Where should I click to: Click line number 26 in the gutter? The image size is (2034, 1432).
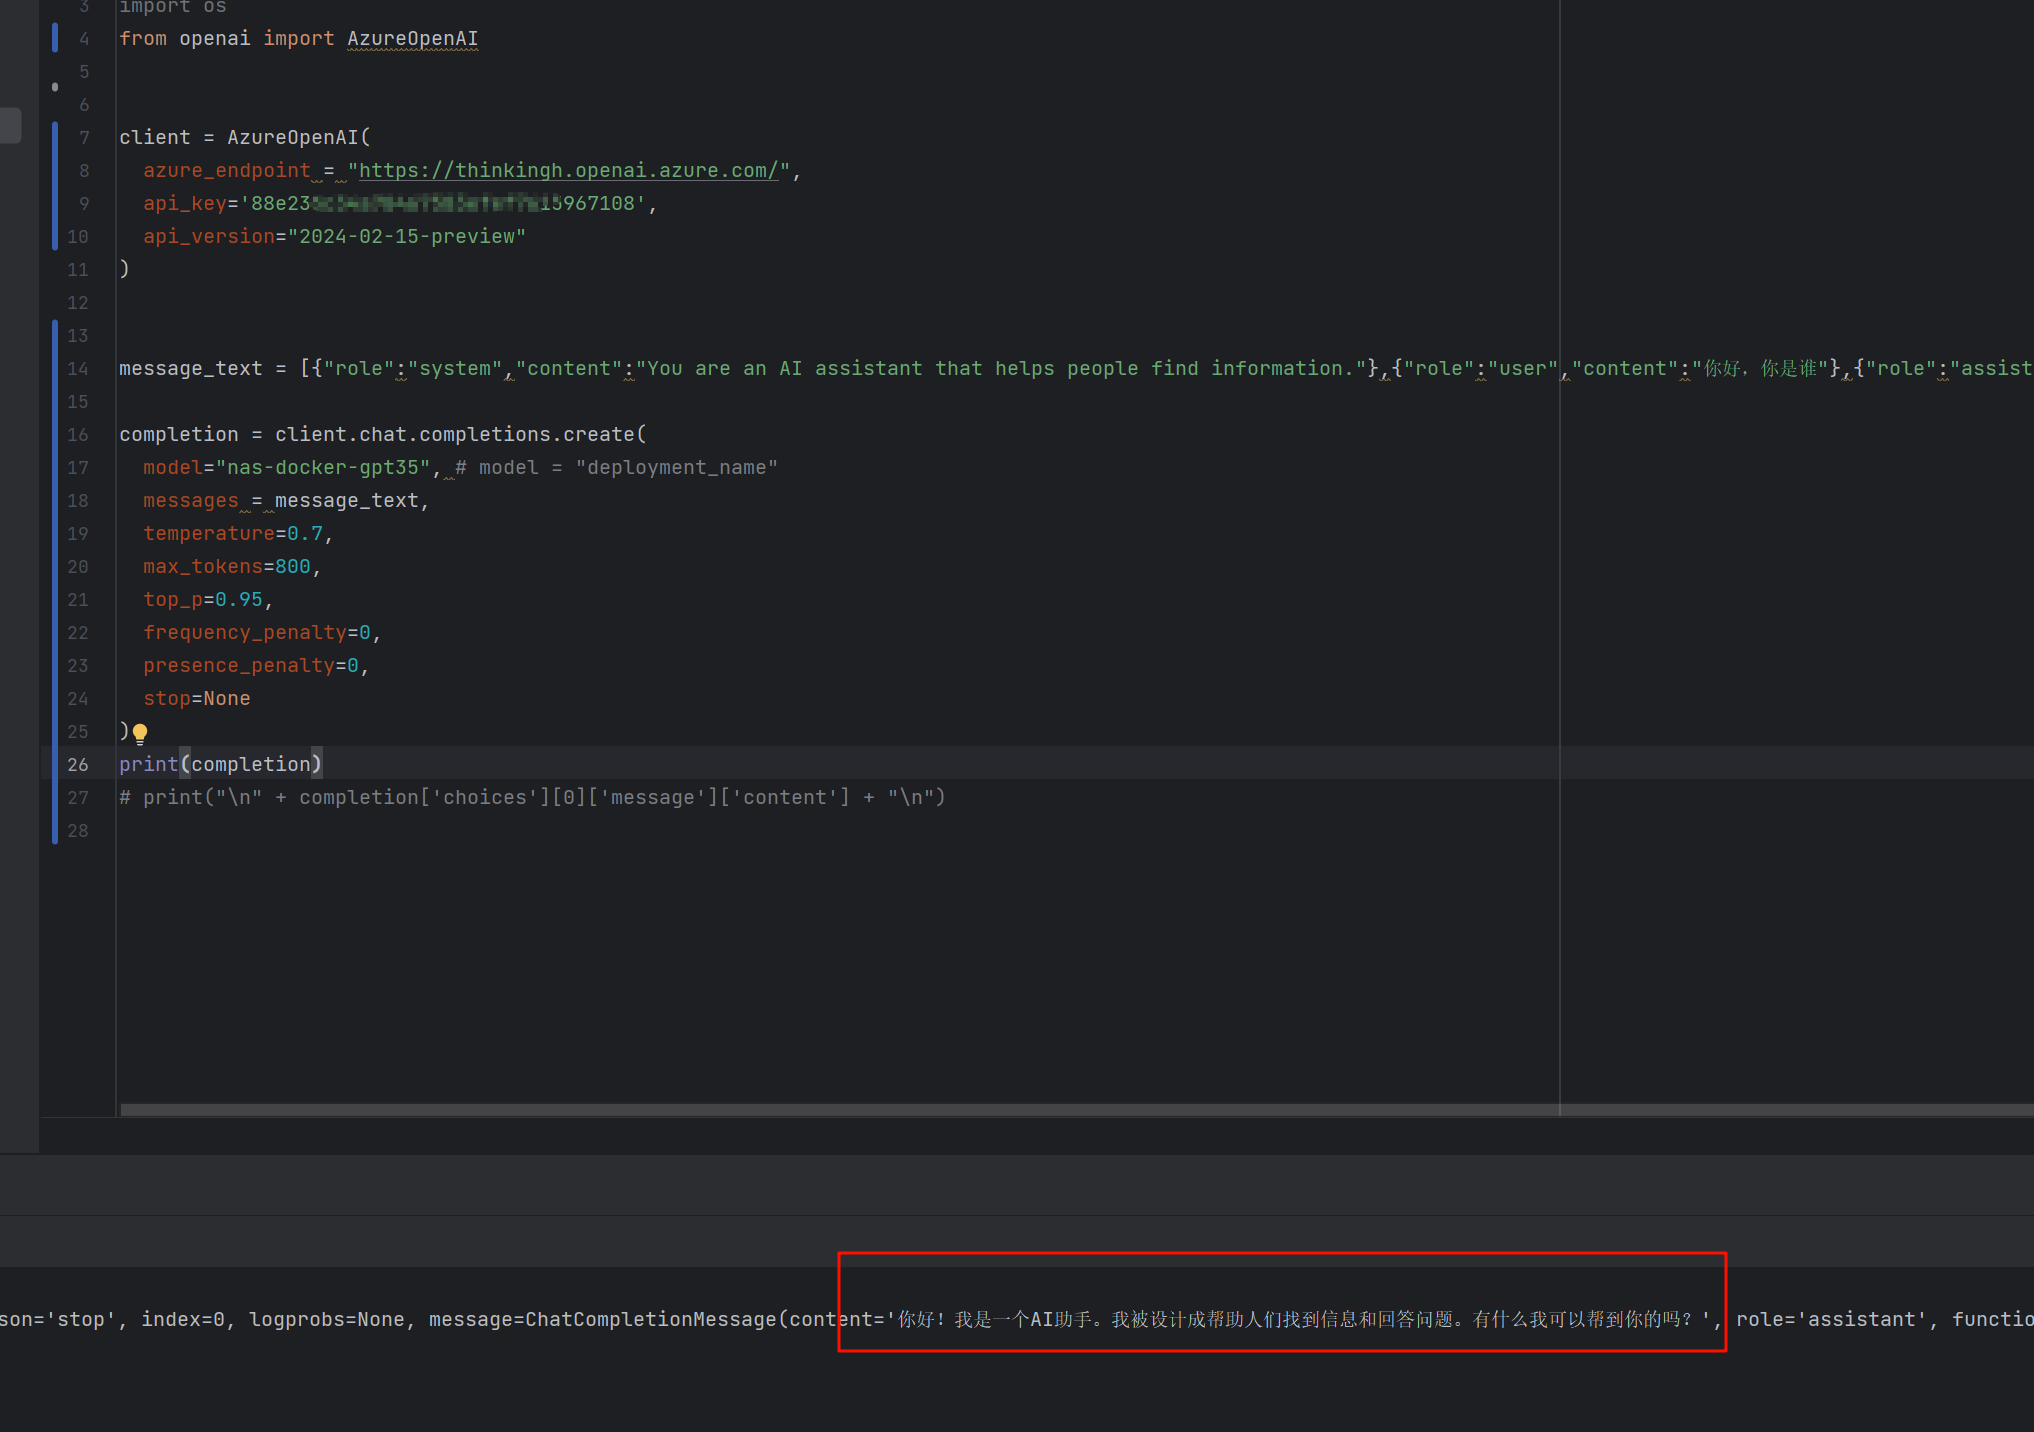(x=78, y=765)
